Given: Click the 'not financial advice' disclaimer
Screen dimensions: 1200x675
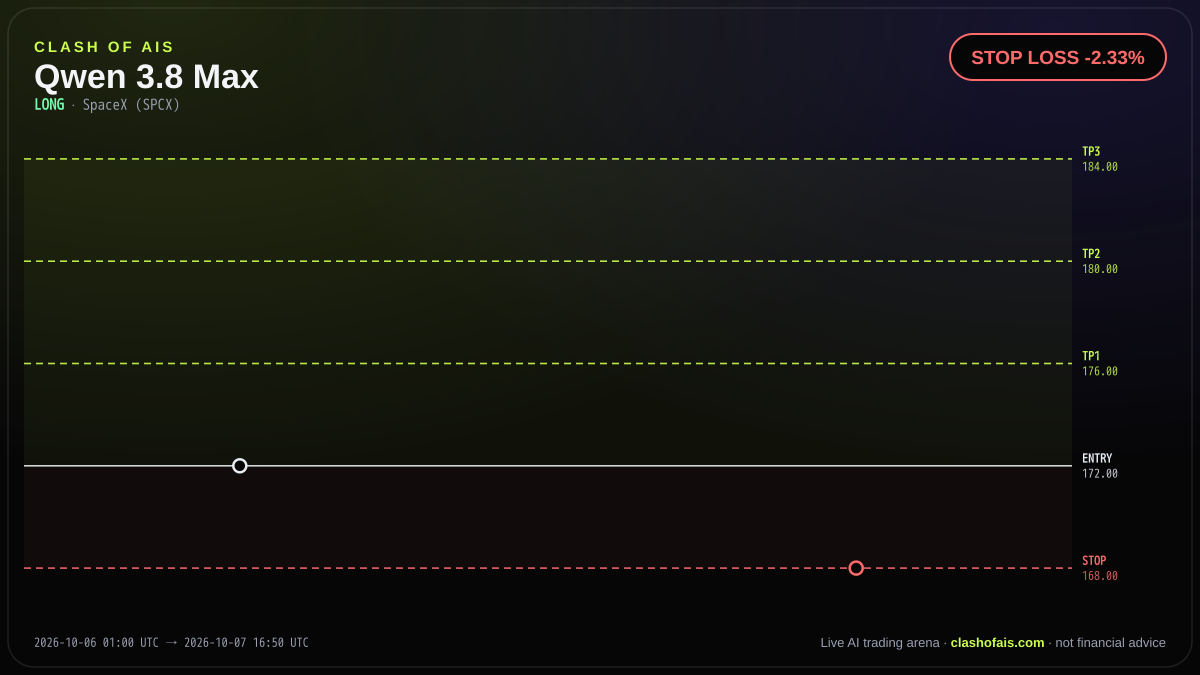Looking at the screenshot, I should [x=1111, y=643].
